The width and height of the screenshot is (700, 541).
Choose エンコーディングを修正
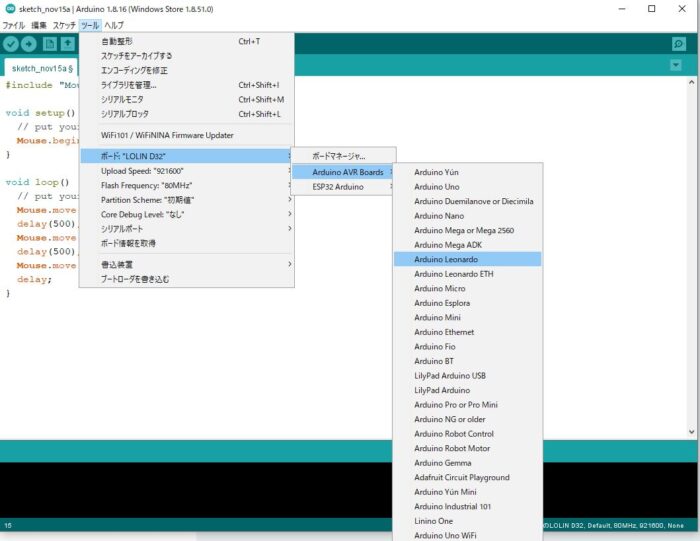coord(187,71)
